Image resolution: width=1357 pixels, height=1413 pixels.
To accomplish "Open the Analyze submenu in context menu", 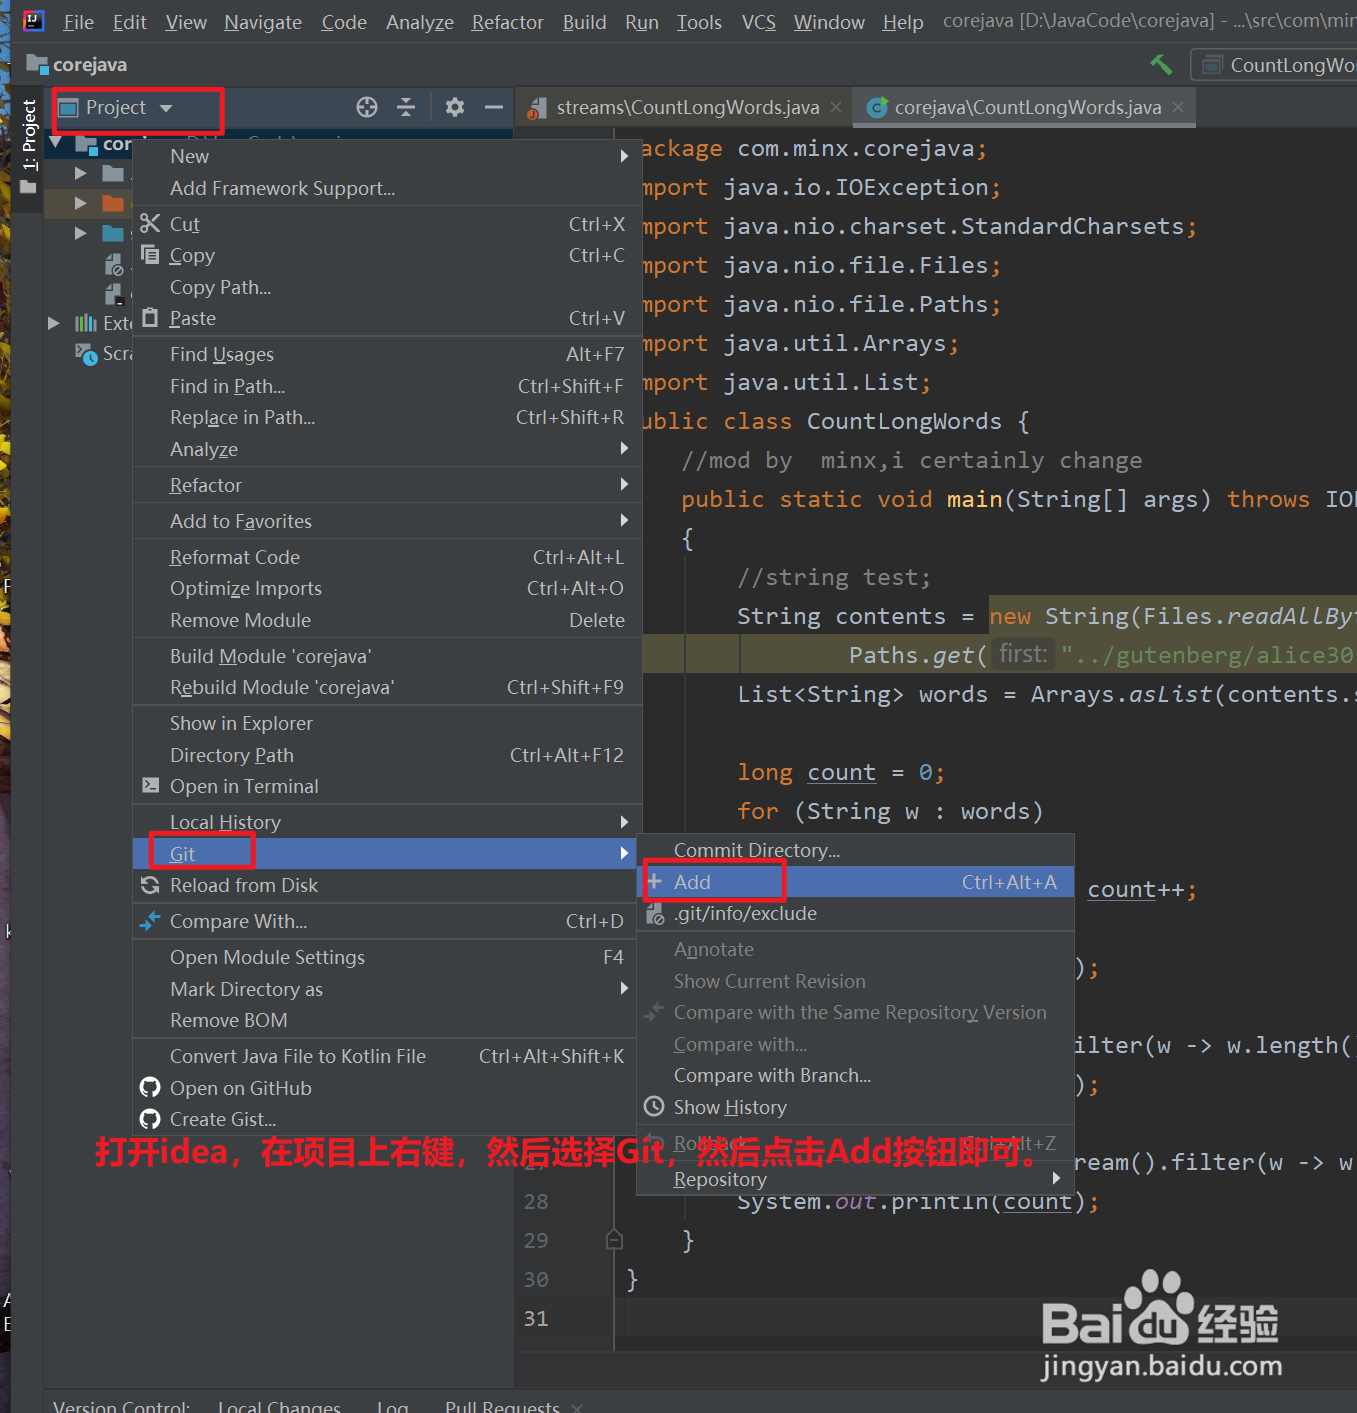I will (x=387, y=449).
